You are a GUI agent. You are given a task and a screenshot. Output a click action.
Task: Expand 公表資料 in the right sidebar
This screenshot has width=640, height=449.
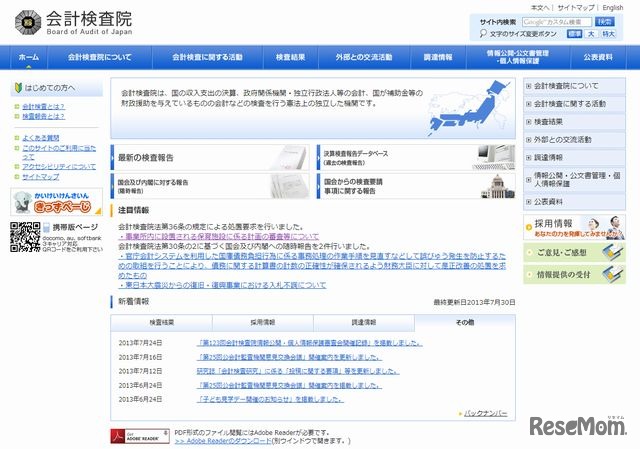pos(574,202)
